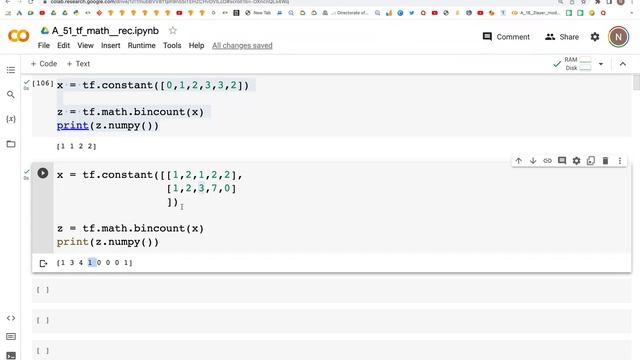This screenshot has height=360, width=640.
Task: Click the cell execution count [106]
Action: (42, 83)
